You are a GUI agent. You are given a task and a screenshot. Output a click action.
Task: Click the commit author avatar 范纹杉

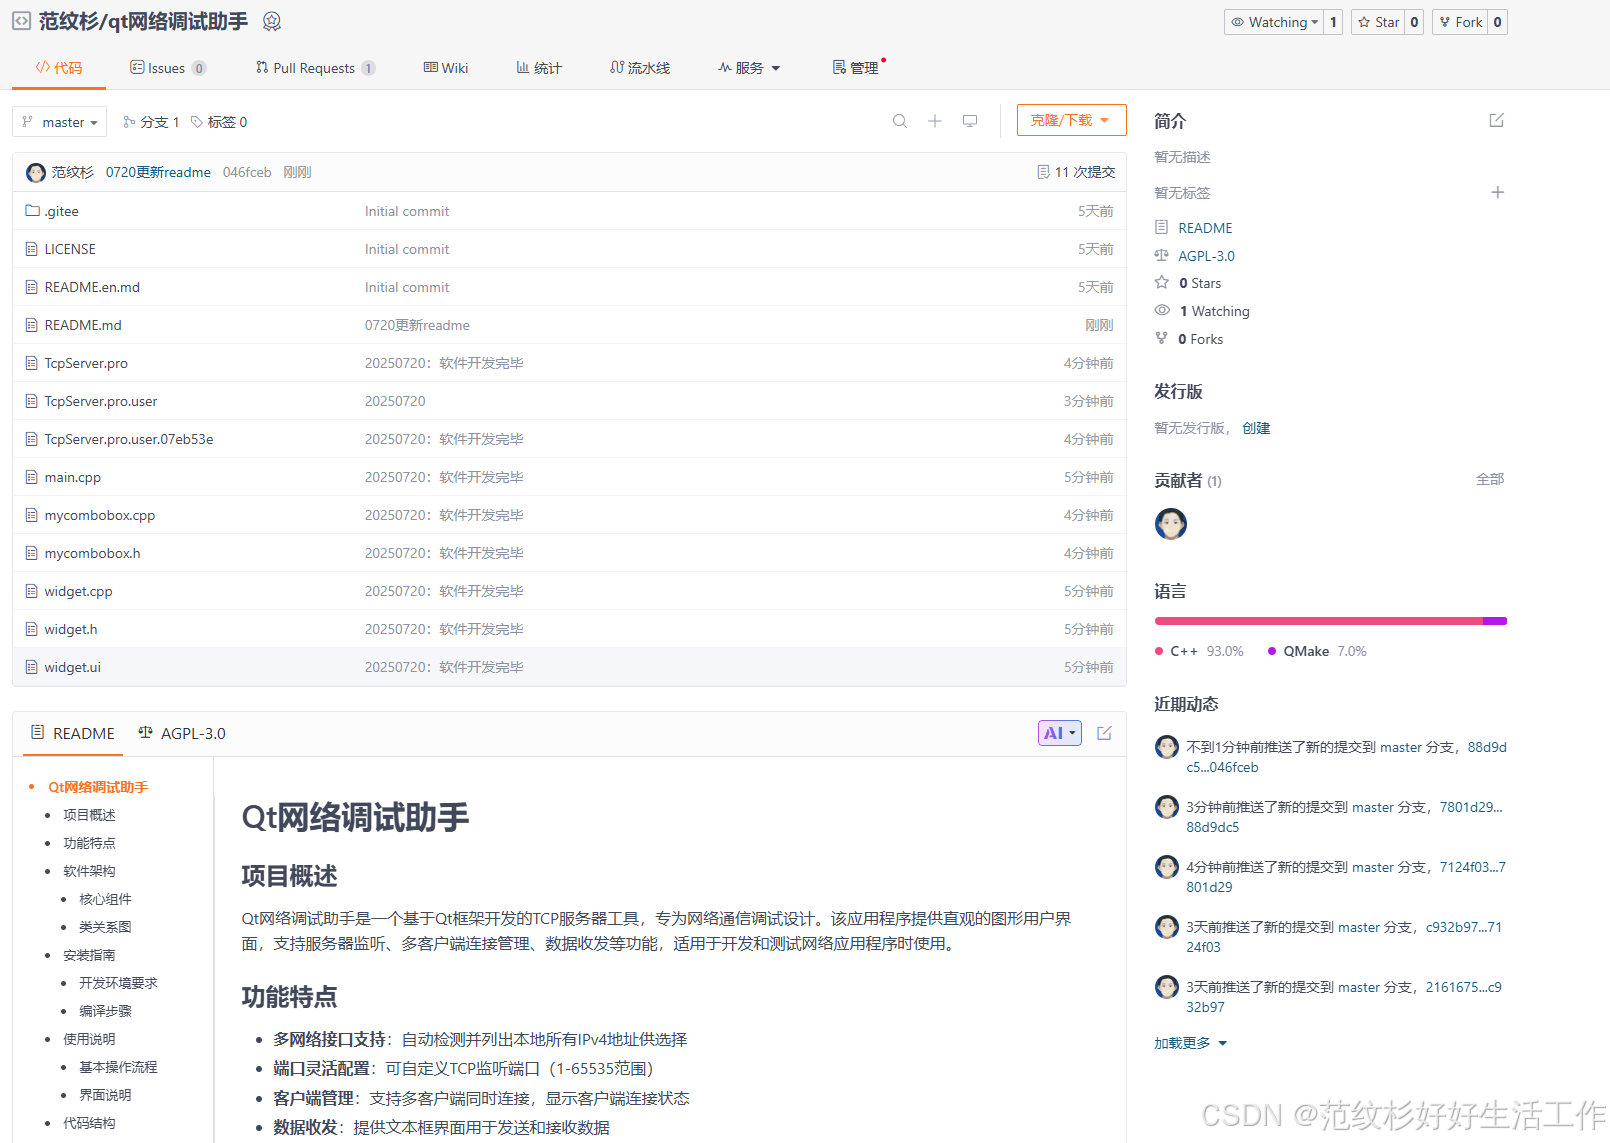pyautogui.click(x=36, y=172)
